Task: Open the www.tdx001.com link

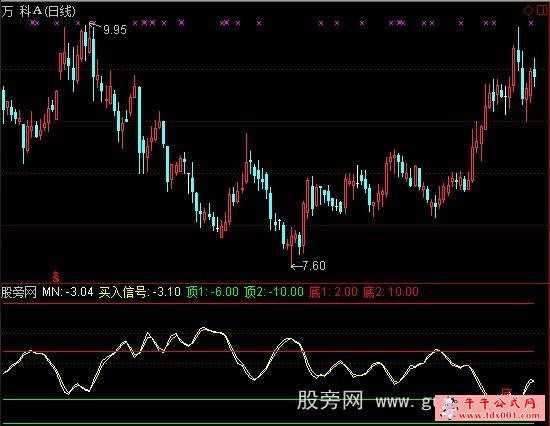Action: click(499, 416)
